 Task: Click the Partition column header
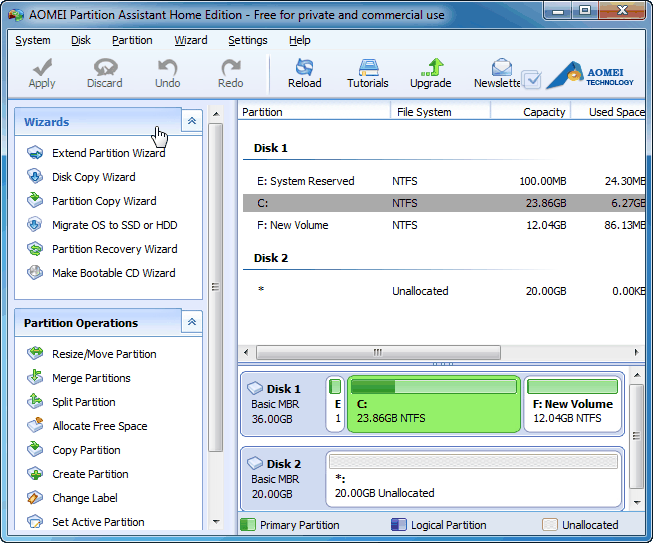click(x=314, y=112)
